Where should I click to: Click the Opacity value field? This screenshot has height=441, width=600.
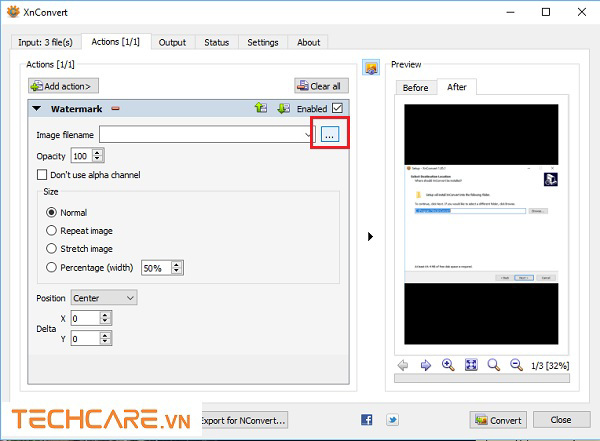(82, 156)
